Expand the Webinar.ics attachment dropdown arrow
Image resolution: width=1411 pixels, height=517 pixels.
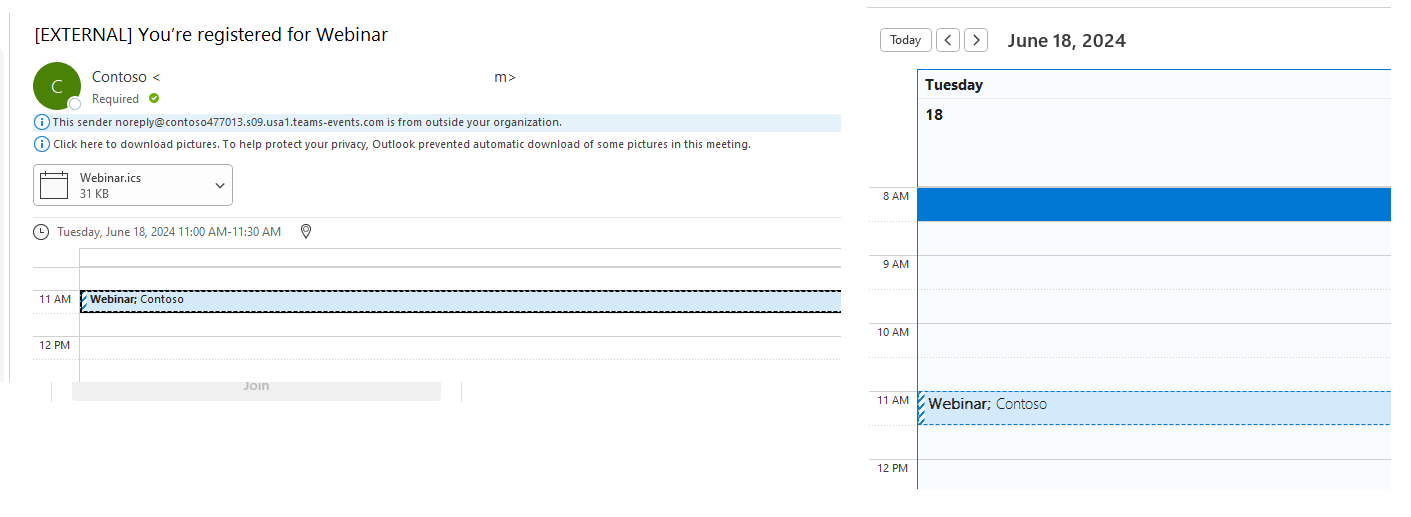click(220, 185)
